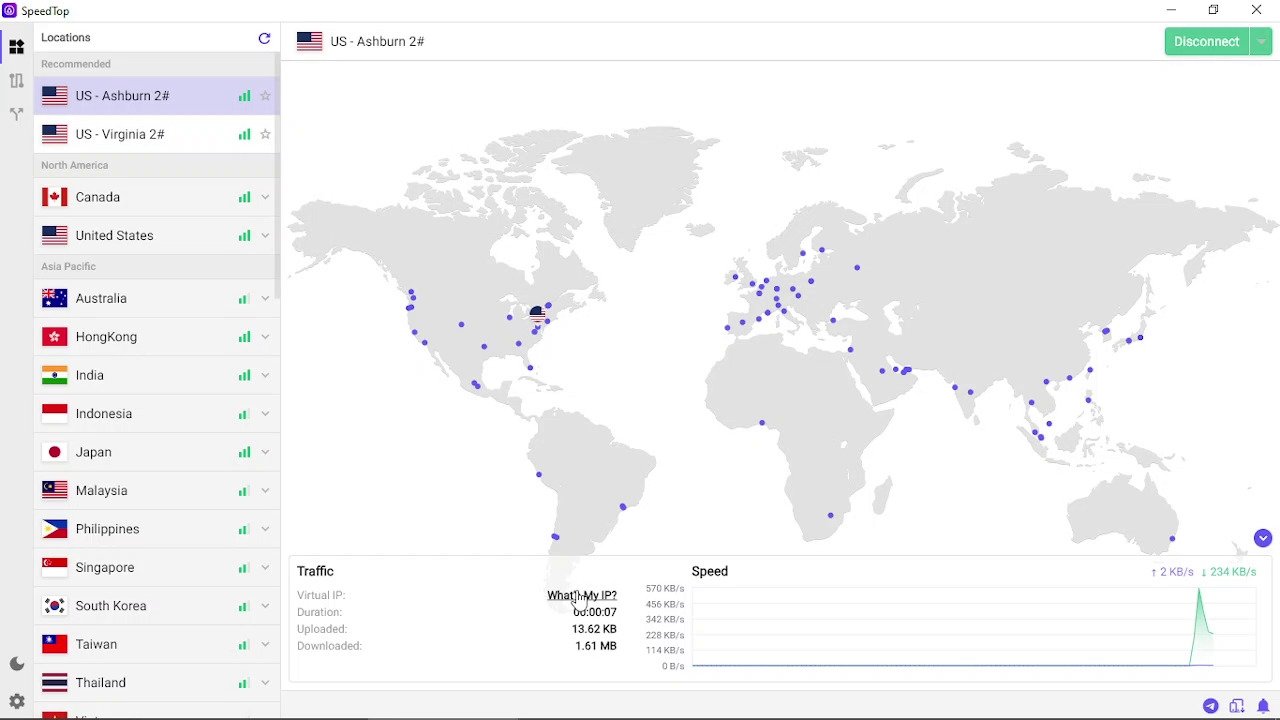Image resolution: width=1280 pixels, height=720 pixels.
Task: Expand the Canada server list
Action: click(x=265, y=197)
